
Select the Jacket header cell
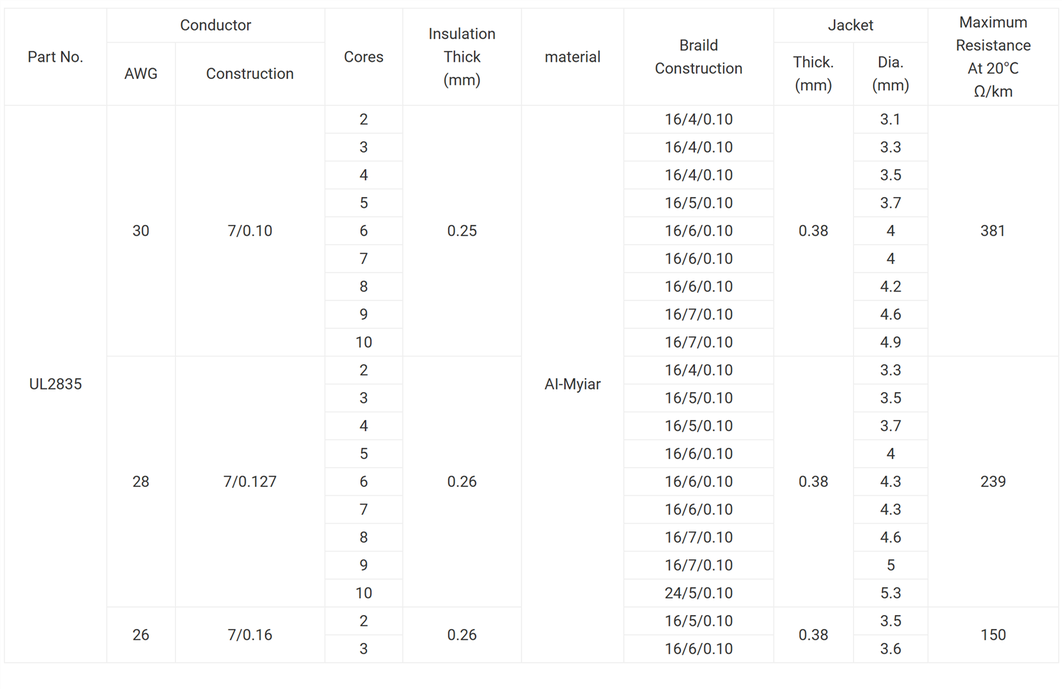click(x=850, y=25)
